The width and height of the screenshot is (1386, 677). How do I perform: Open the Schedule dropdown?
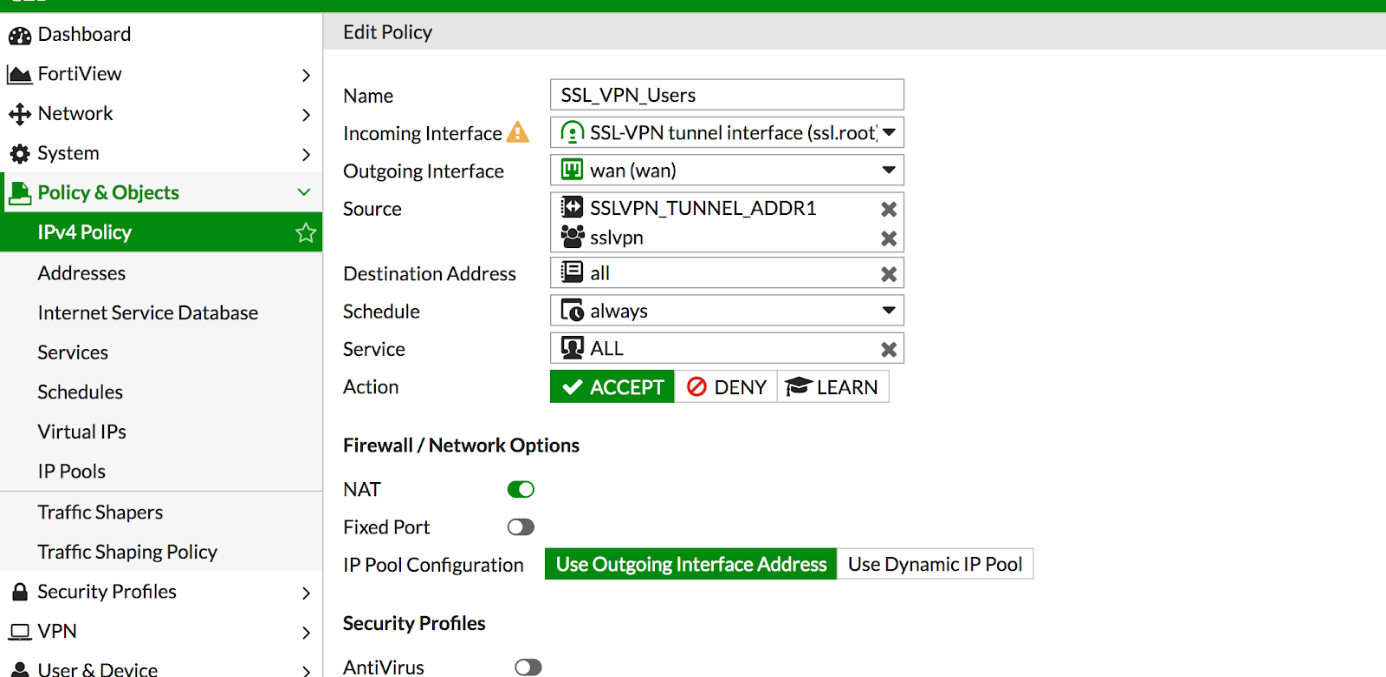point(888,311)
